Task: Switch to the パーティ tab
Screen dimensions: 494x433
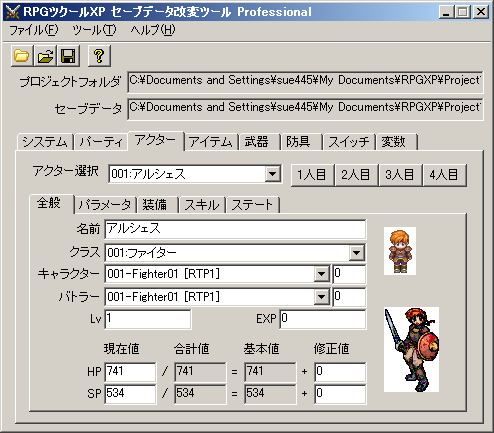Action: (101, 142)
